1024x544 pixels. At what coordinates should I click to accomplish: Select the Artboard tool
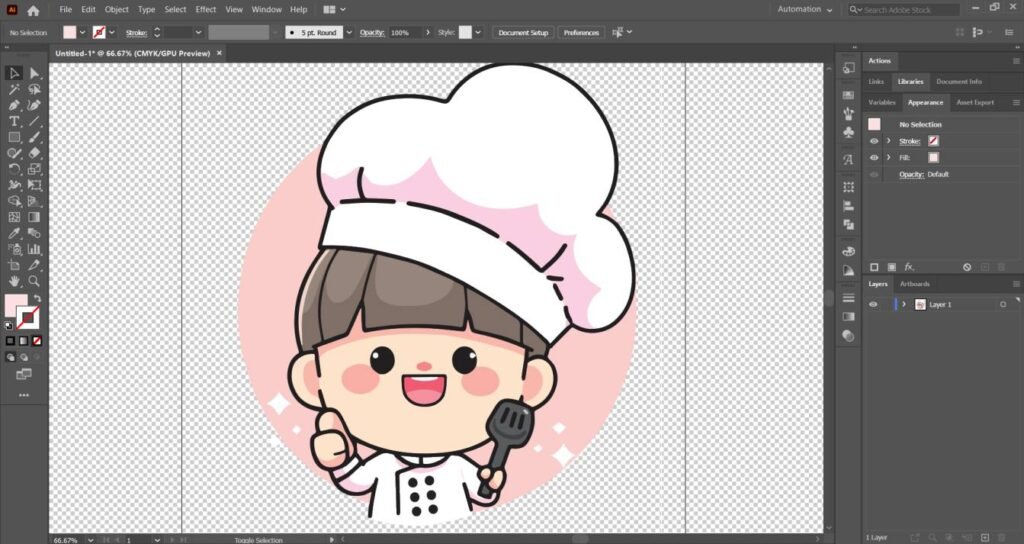click(x=14, y=265)
